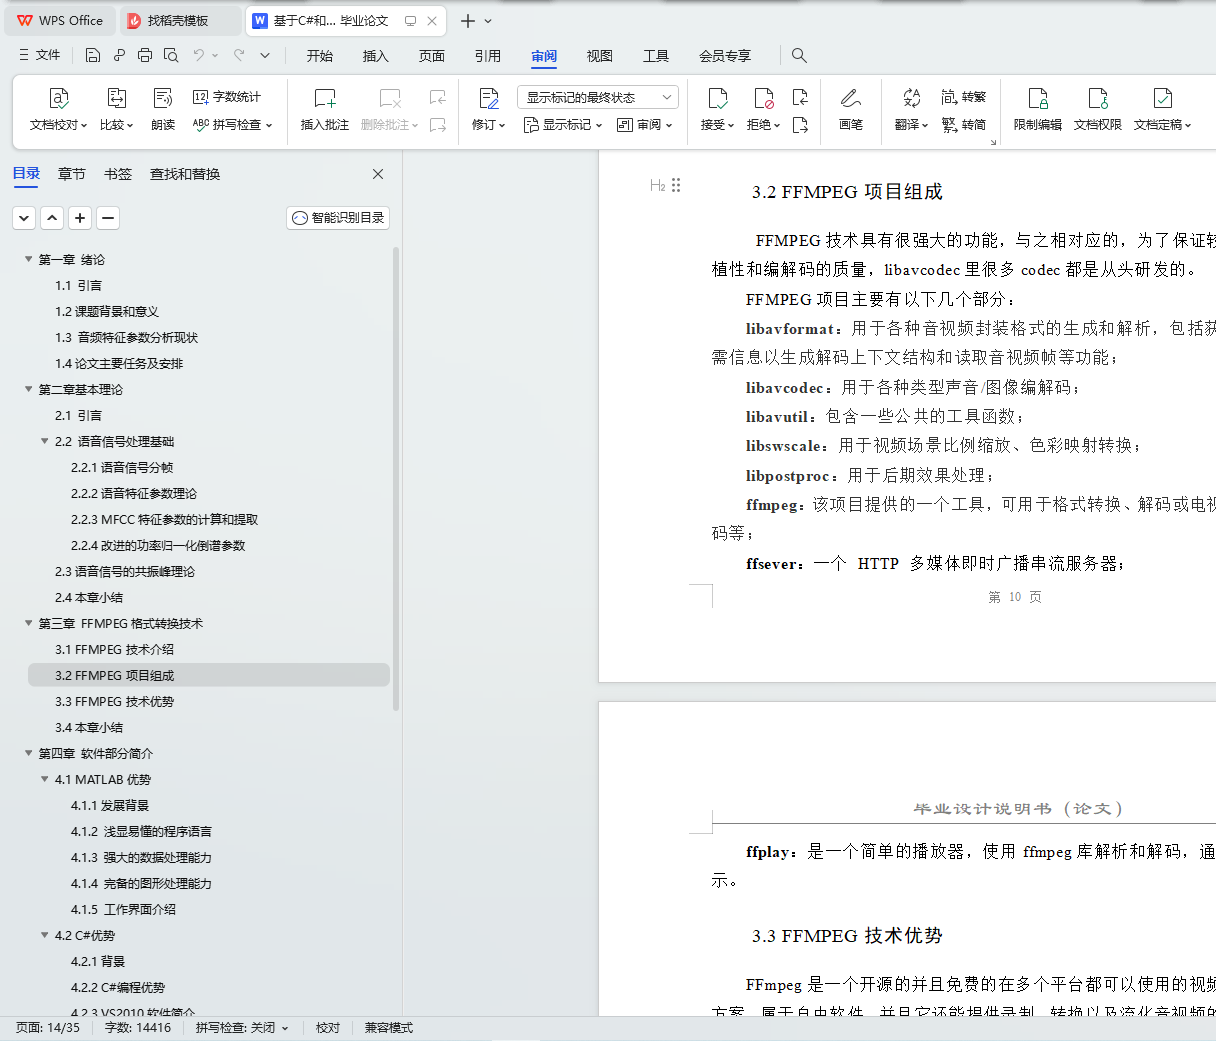
Task: Collapse the 第一章 绪论 tree node
Action: 29,259
